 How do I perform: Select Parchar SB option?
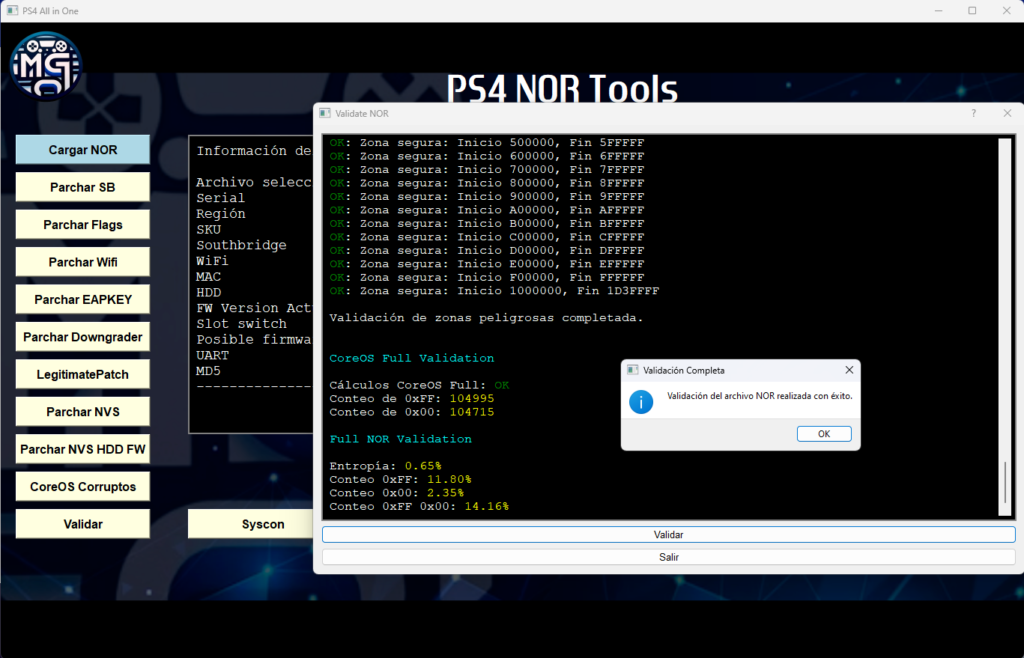tap(83, 187)
